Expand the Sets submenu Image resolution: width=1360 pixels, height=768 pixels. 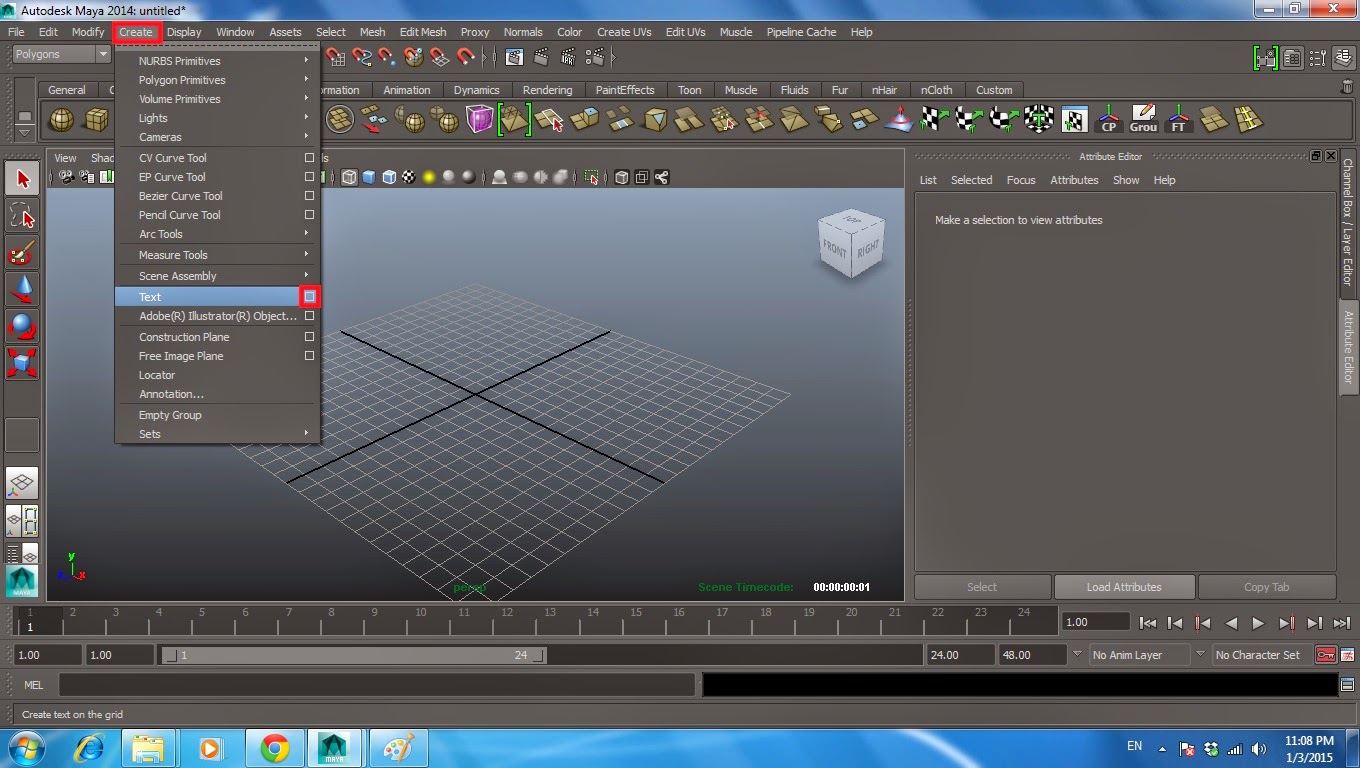pyautogui.click(x=217, y=434)
